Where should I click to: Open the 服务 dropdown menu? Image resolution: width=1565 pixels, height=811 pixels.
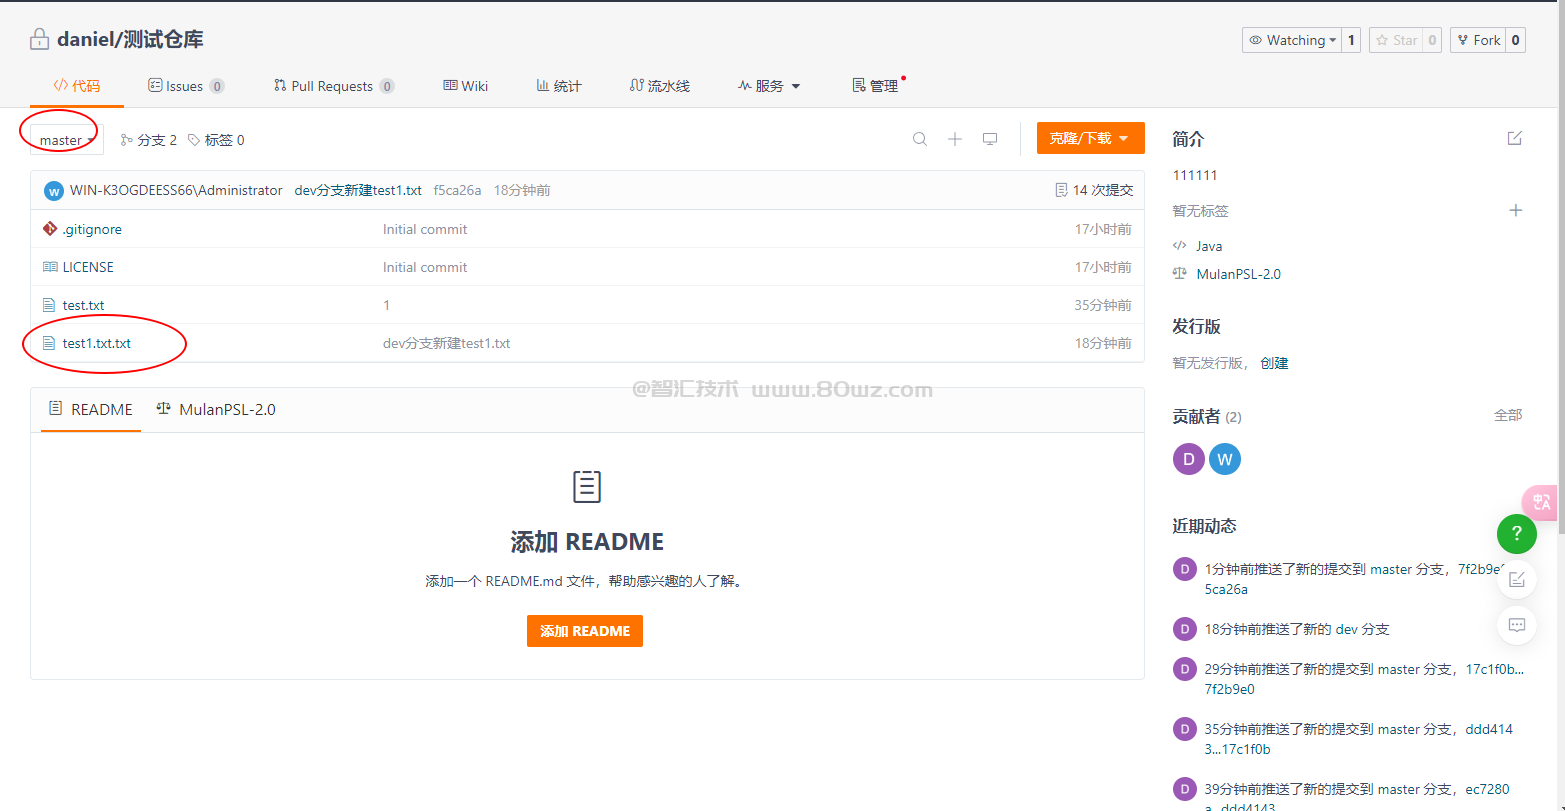(769, 86)
